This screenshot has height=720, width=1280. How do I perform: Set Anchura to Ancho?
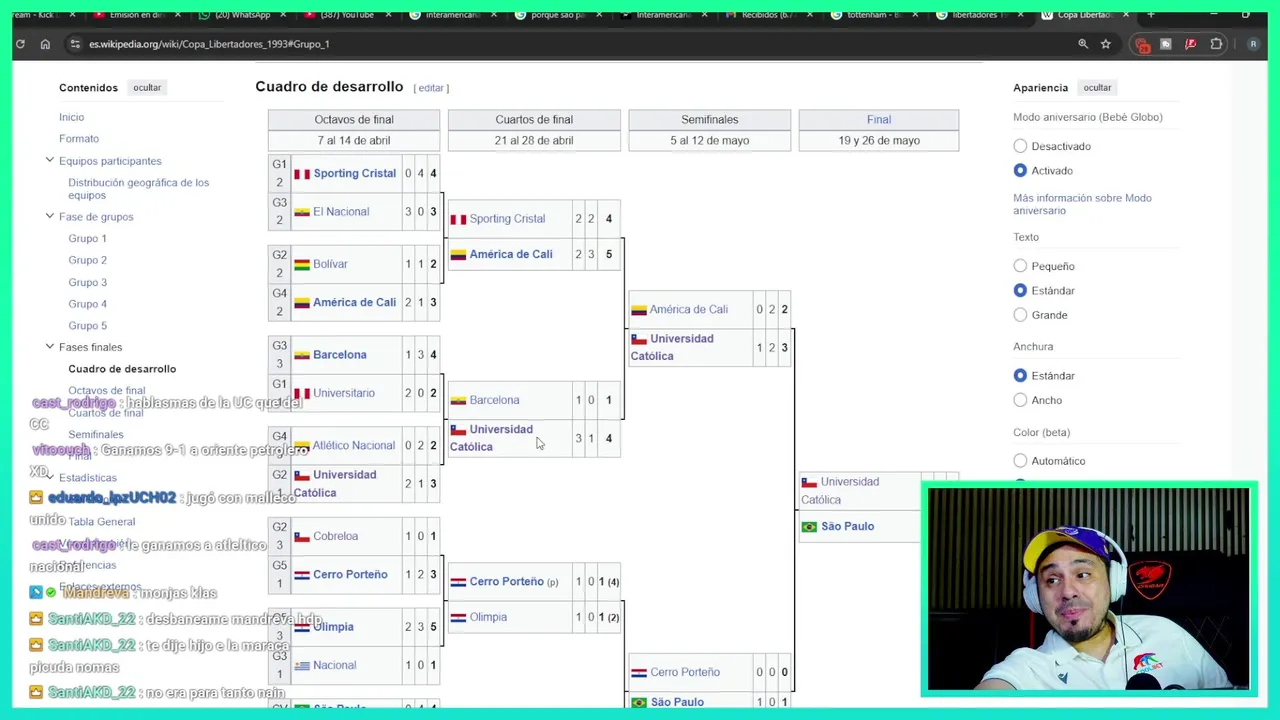[1020, 400]
